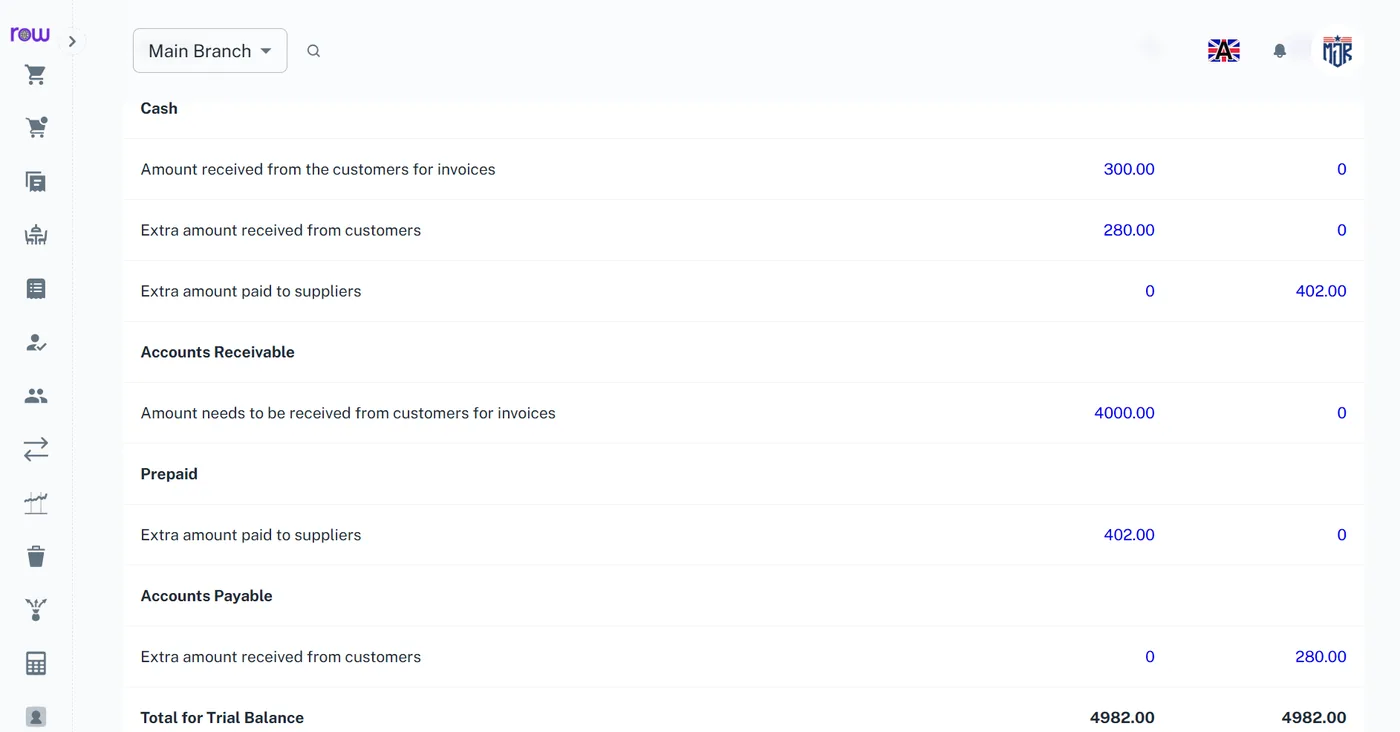Open the line chart sidebar icon

coord(36,503)
